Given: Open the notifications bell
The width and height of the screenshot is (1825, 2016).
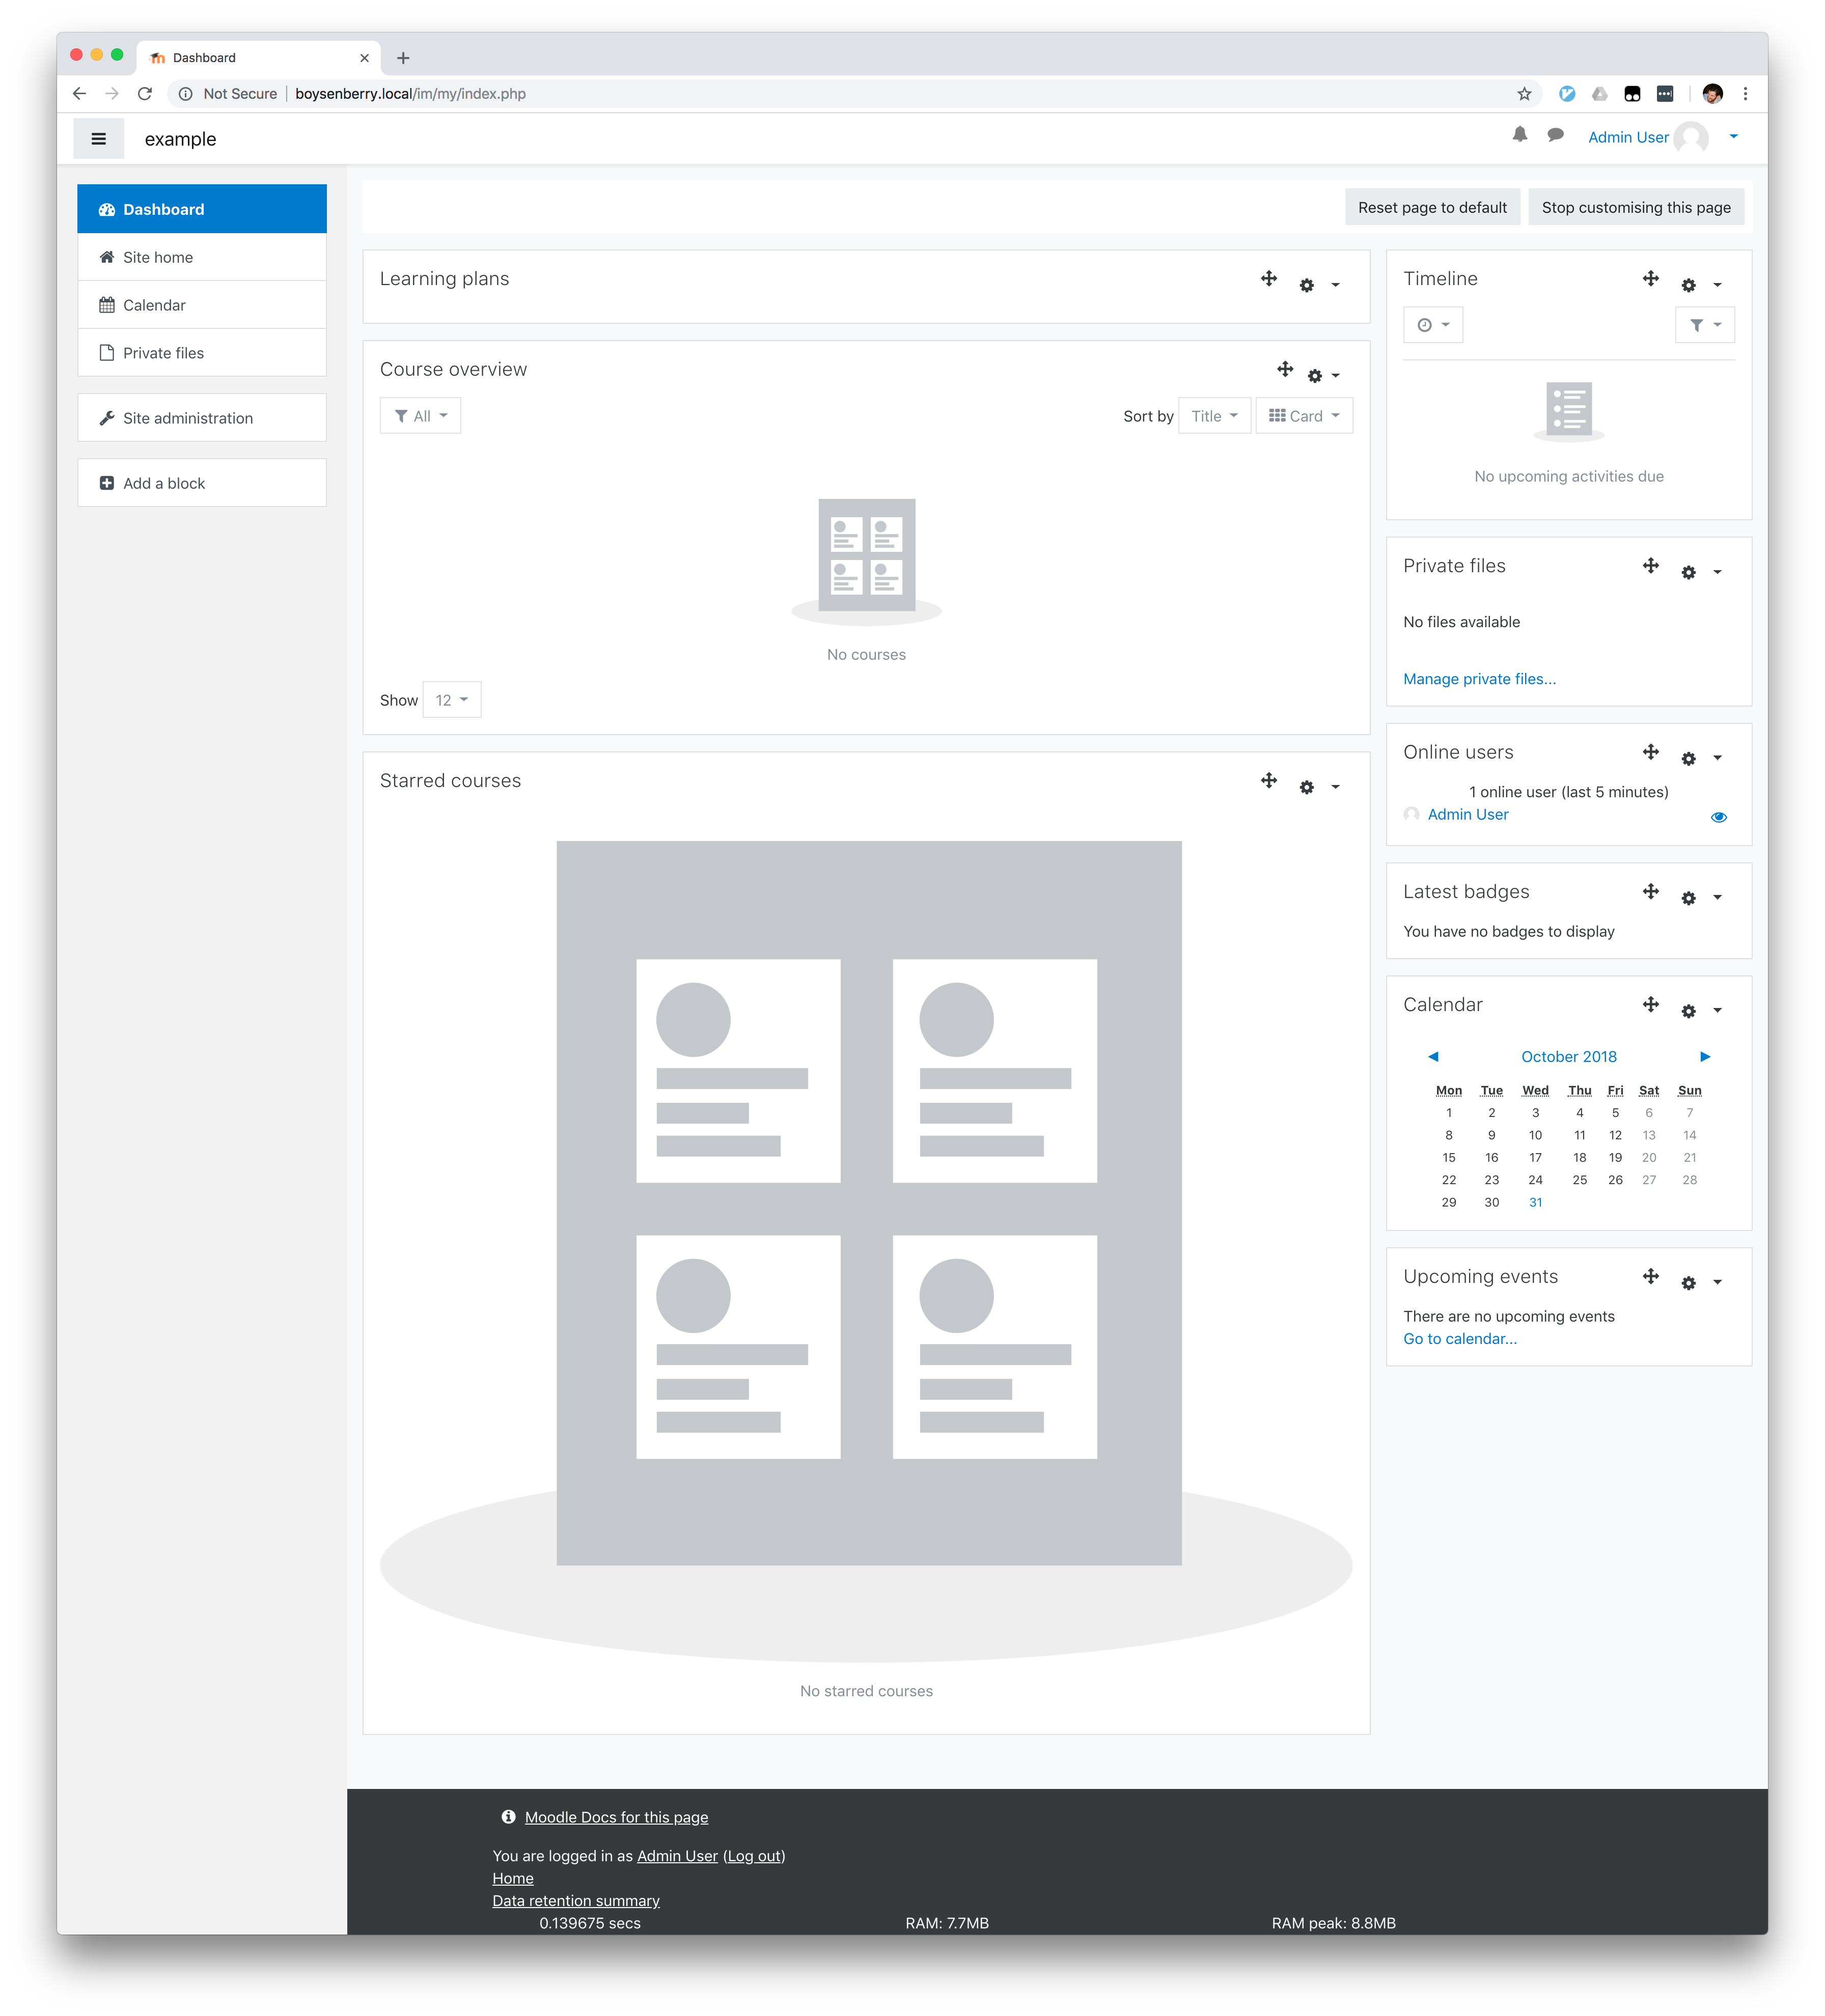Looking at the screenshot, I should click(x=1519, y=135).
